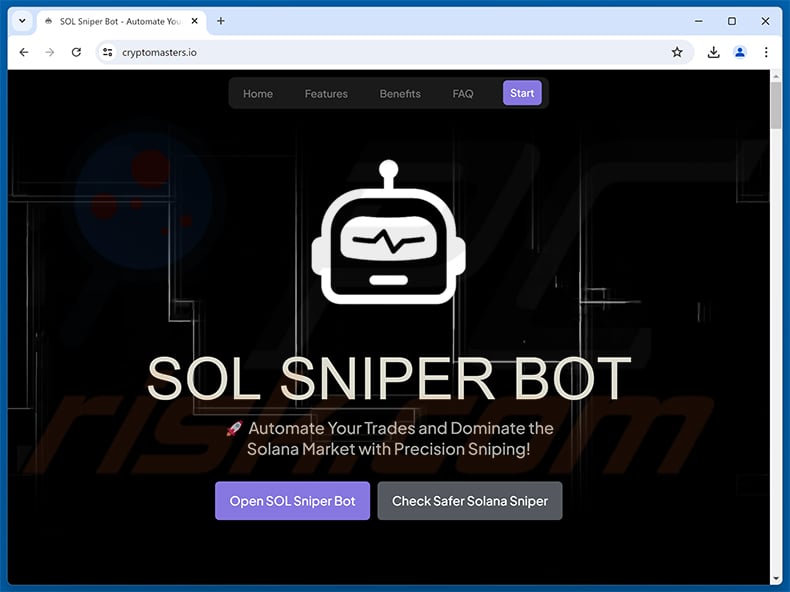Open FAQ in site navigation

pos(463,94)
